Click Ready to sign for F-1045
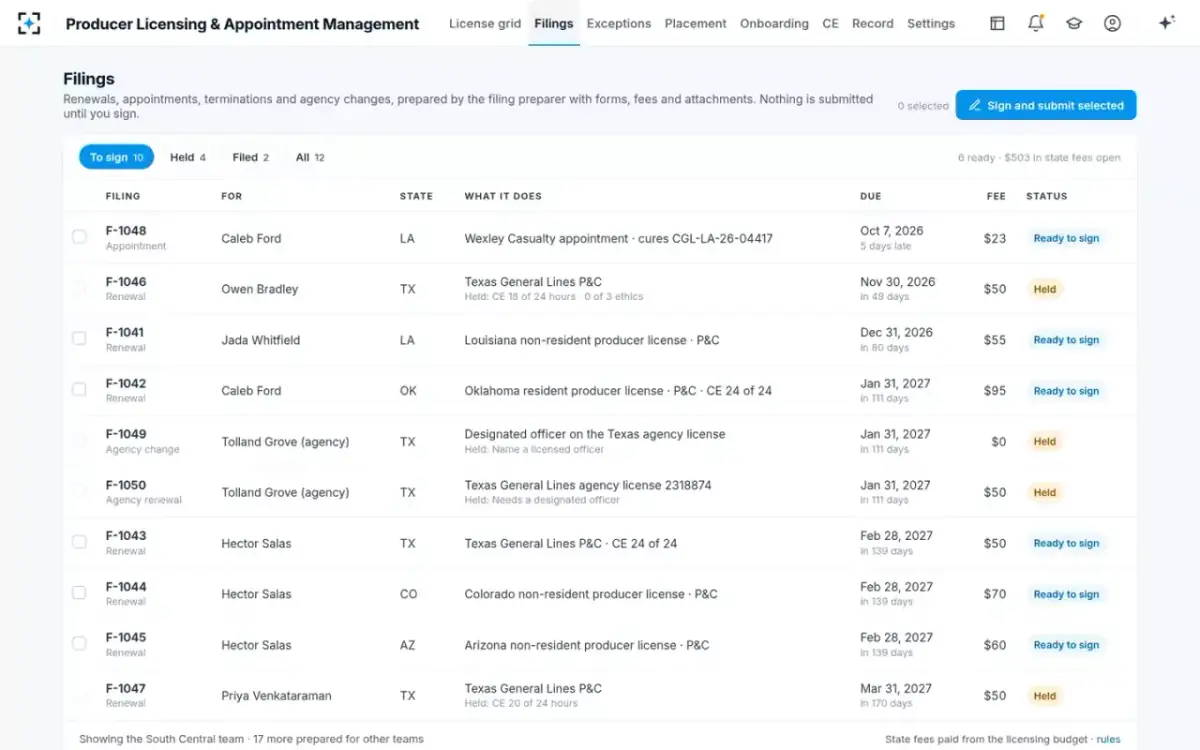The height and width of the screenshot is (750, 1200). [x=1066, y=645]
